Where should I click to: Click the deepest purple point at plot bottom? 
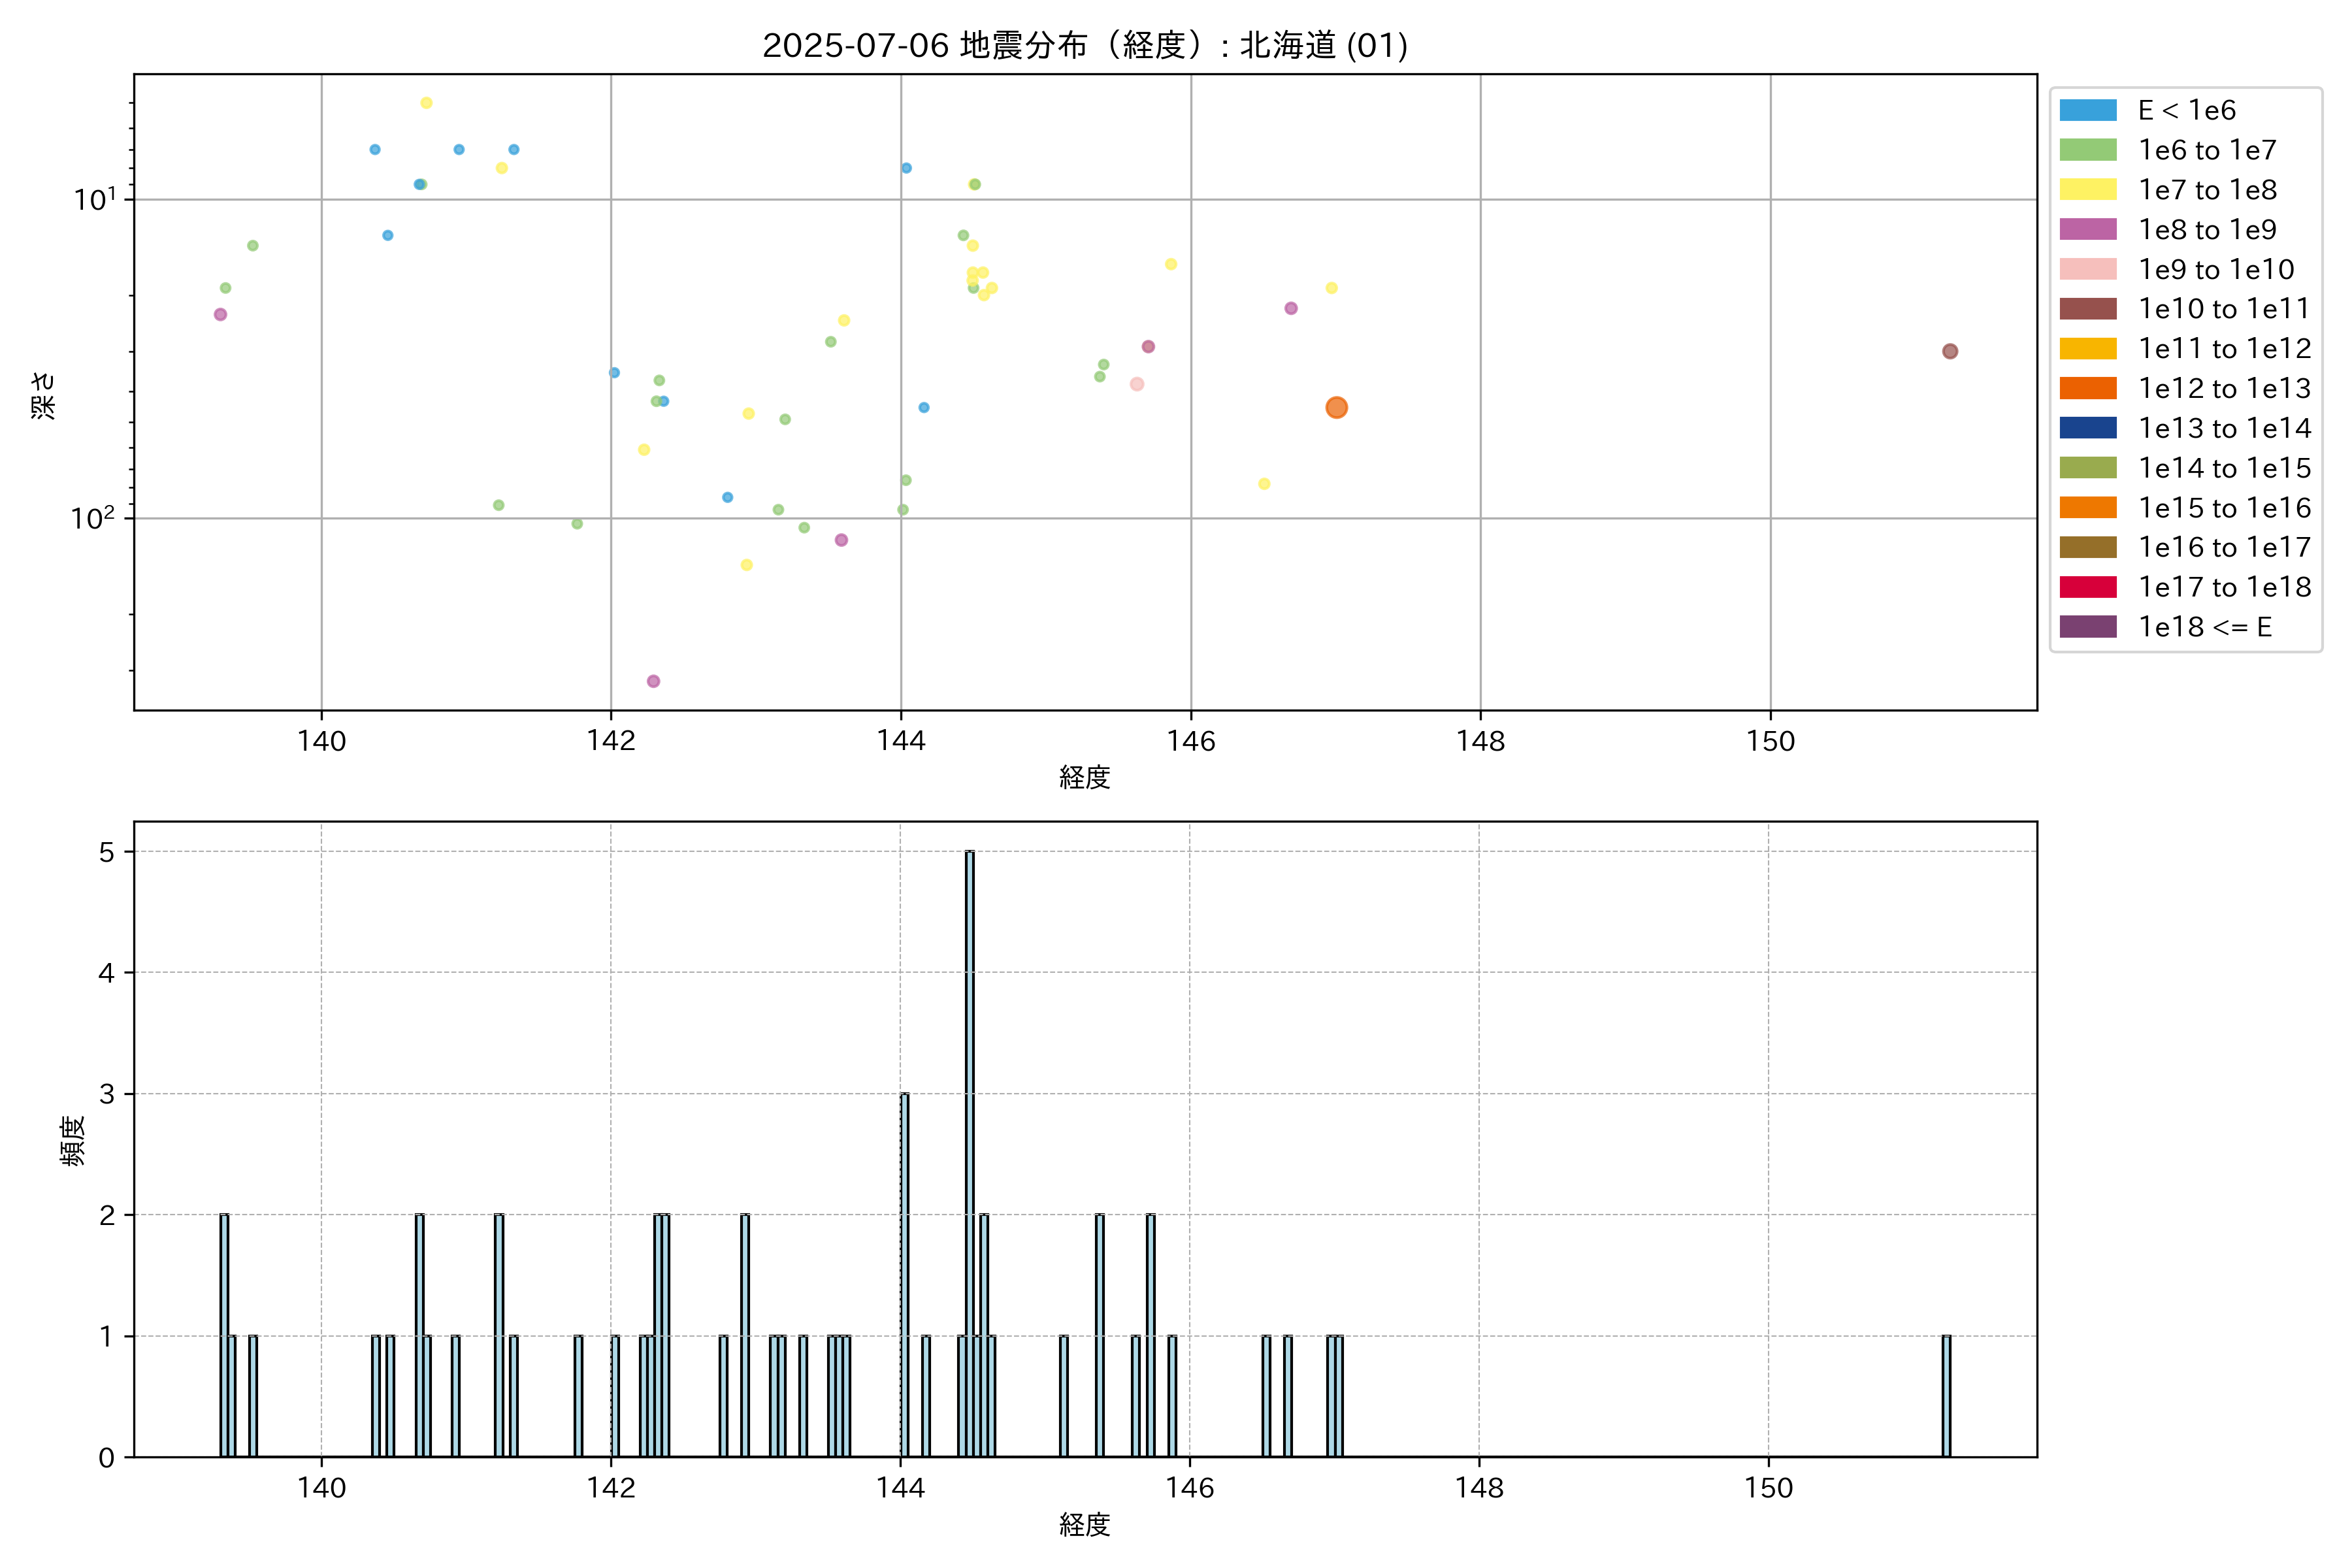point(653,681)
